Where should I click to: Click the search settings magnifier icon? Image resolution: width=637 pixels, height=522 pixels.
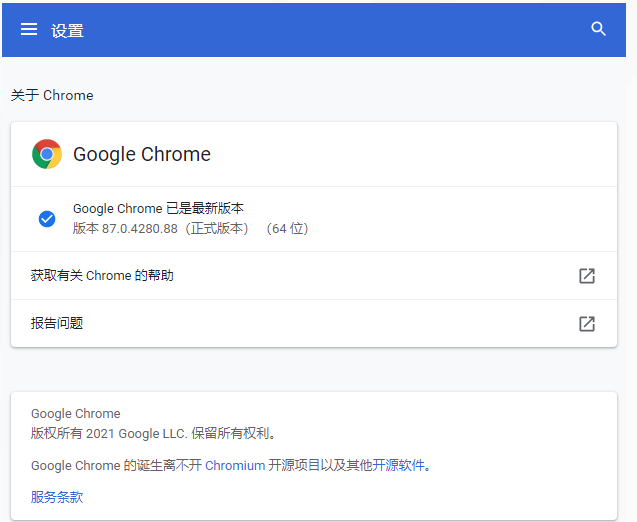click(x=598, y=29)
